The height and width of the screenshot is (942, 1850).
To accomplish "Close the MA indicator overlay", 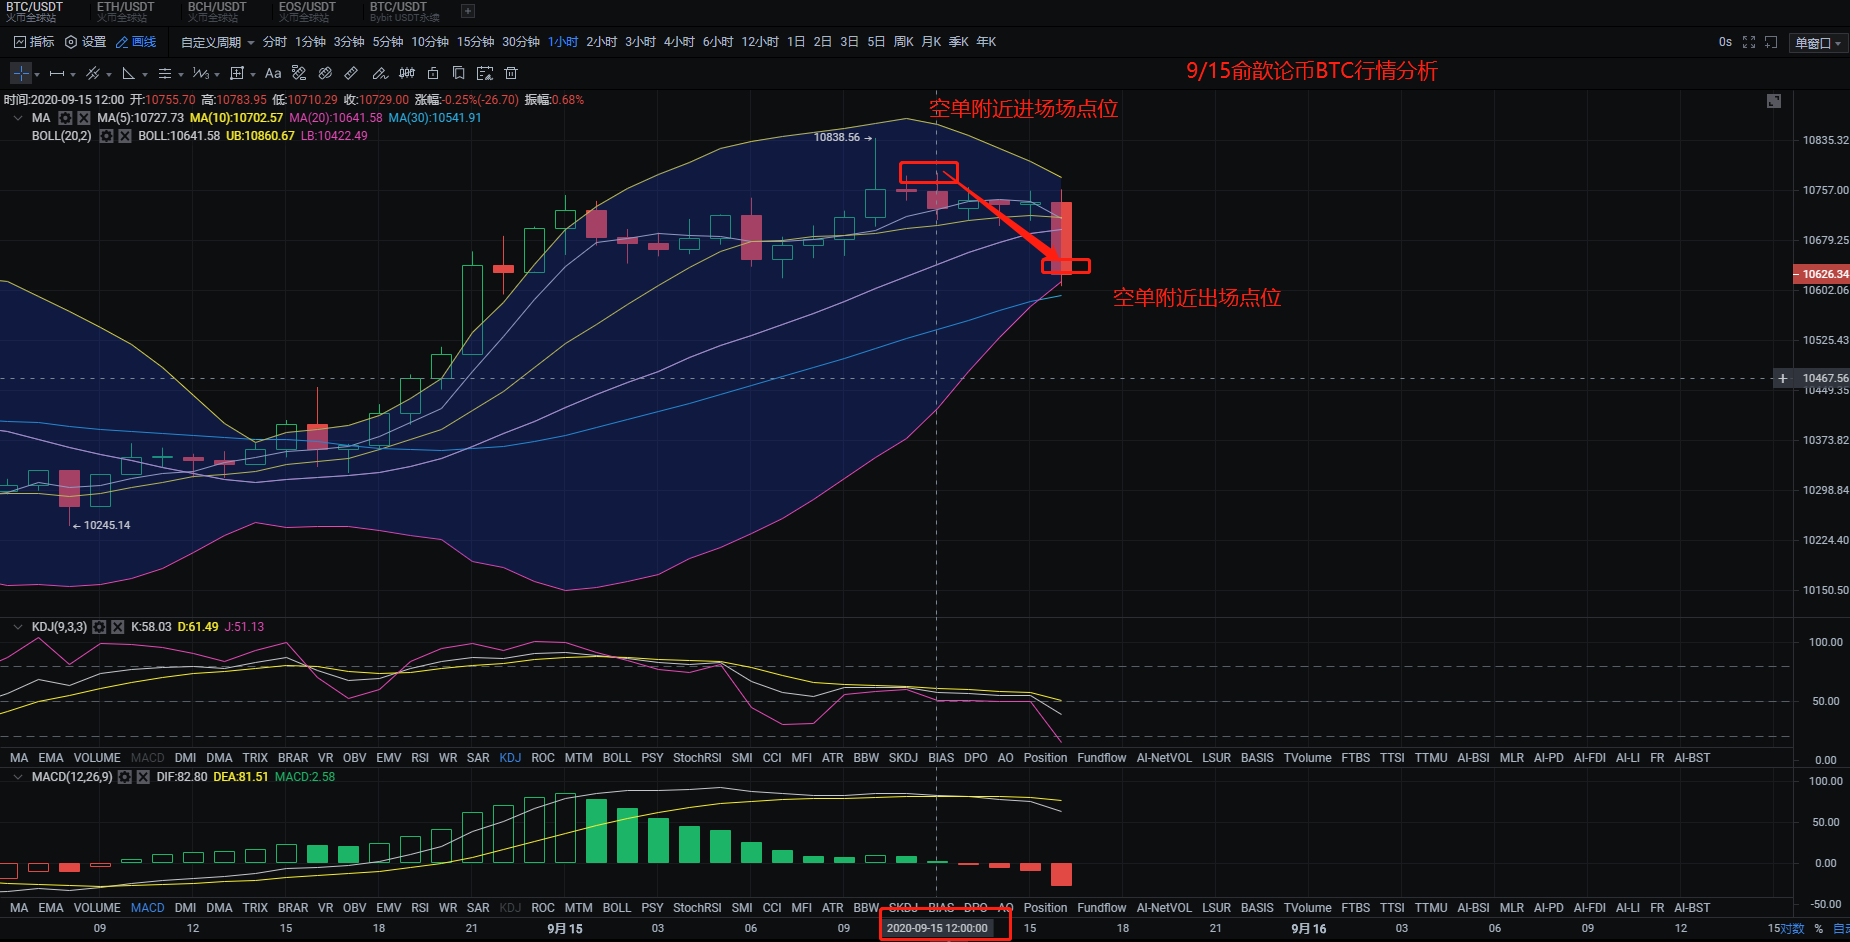I will [84, 118].
